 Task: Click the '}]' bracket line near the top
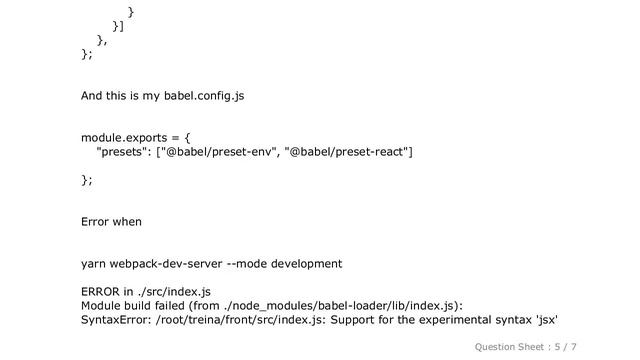pyautogui.click(x=118, y=27)
